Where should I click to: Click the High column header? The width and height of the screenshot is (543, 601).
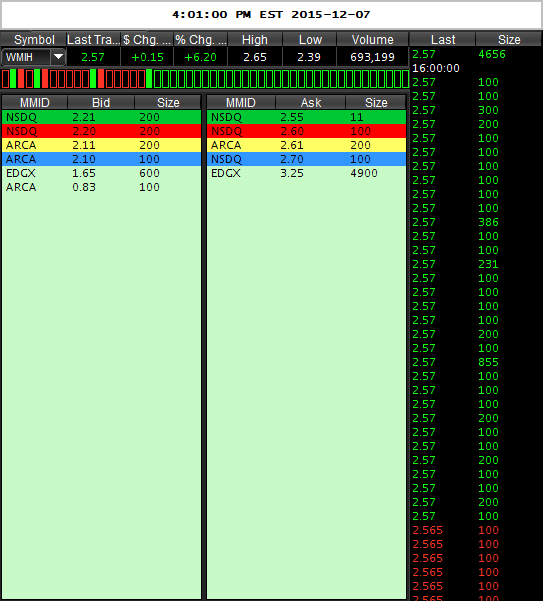(255, 39)
